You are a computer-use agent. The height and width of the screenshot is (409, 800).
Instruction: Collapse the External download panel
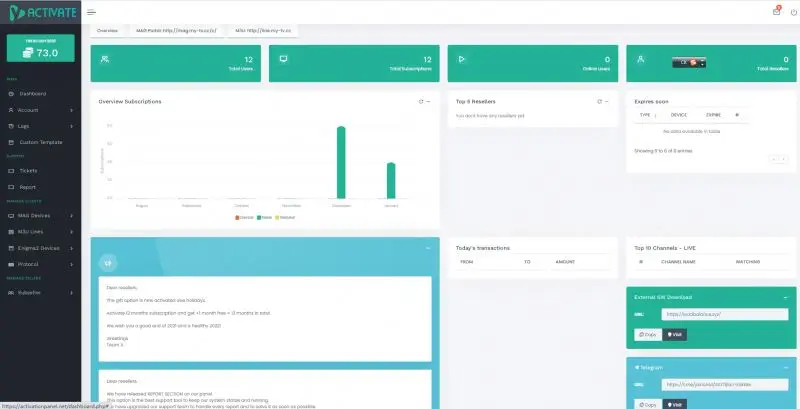tap(785, 297)
